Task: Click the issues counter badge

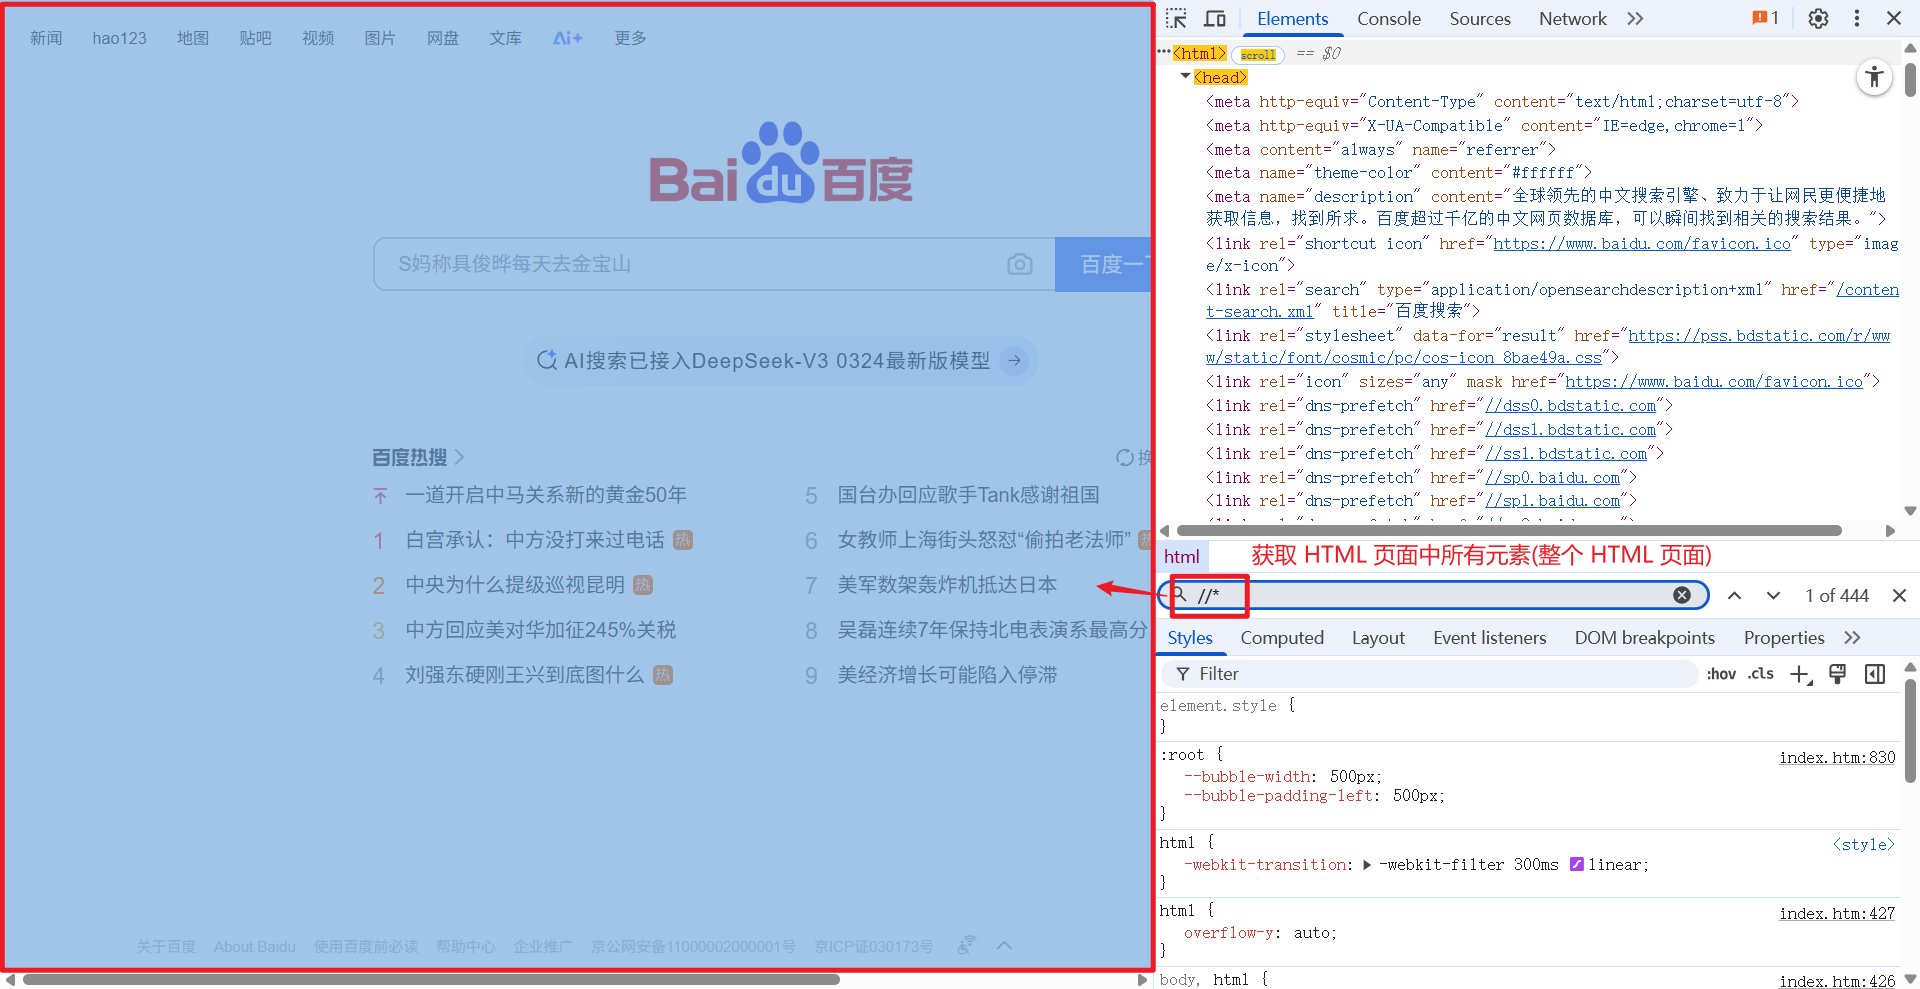Action: click(1765, 18)
